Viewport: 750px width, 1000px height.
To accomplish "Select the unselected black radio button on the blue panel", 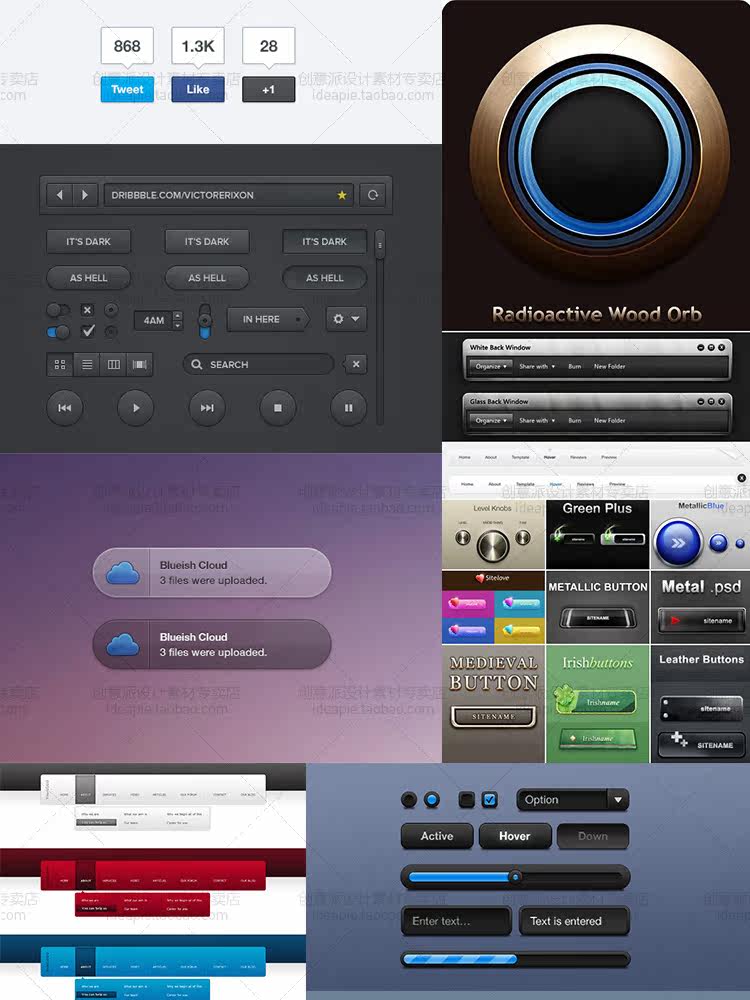I will pyautogui.click(x=409, y=800).
